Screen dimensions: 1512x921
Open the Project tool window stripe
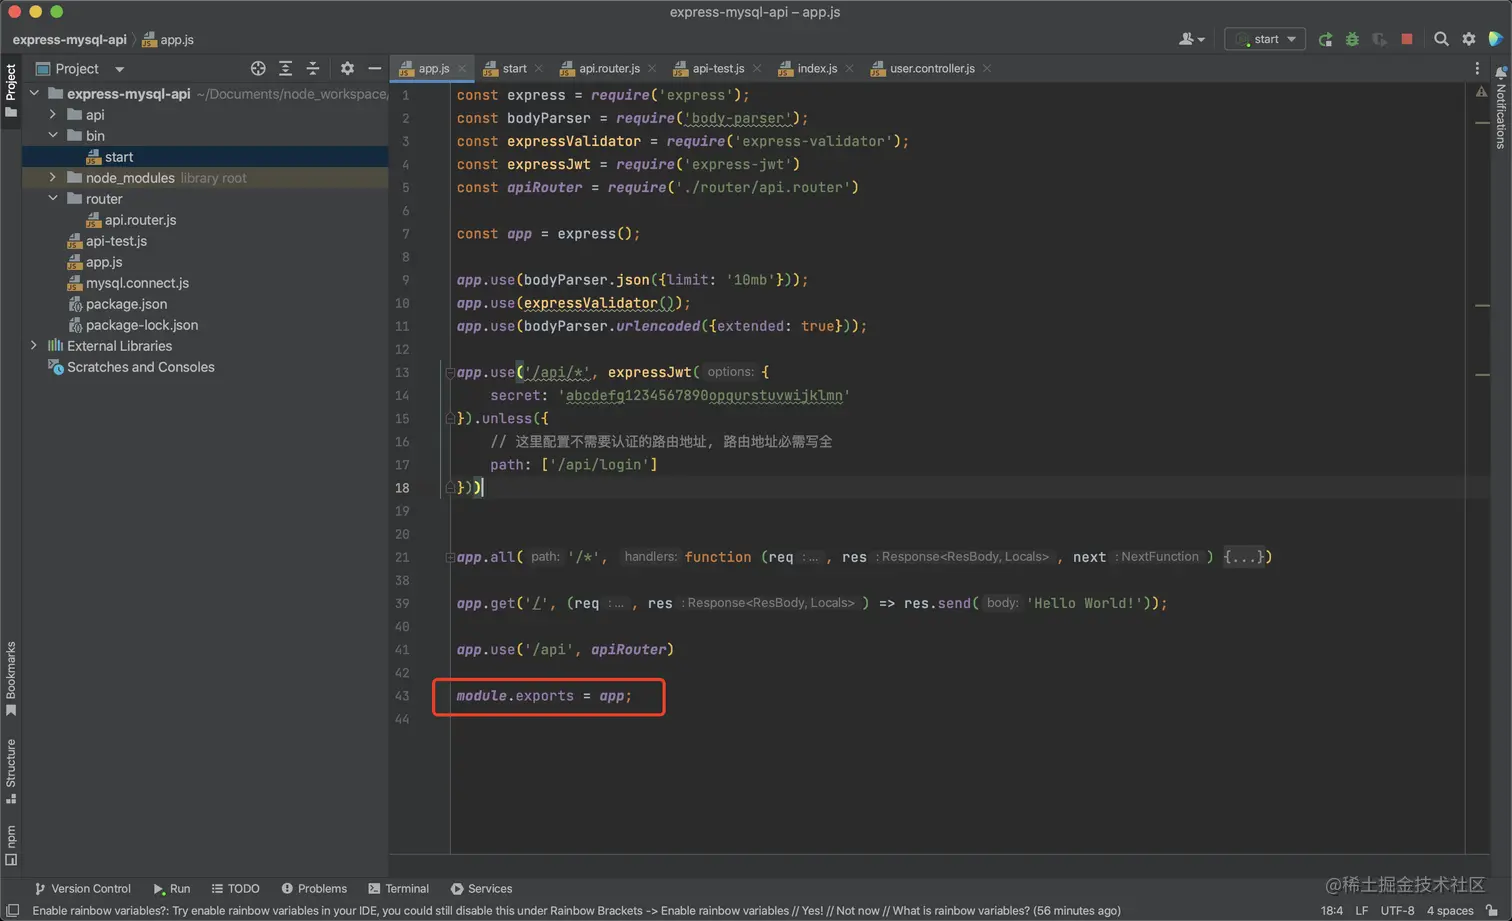point(11,90)
